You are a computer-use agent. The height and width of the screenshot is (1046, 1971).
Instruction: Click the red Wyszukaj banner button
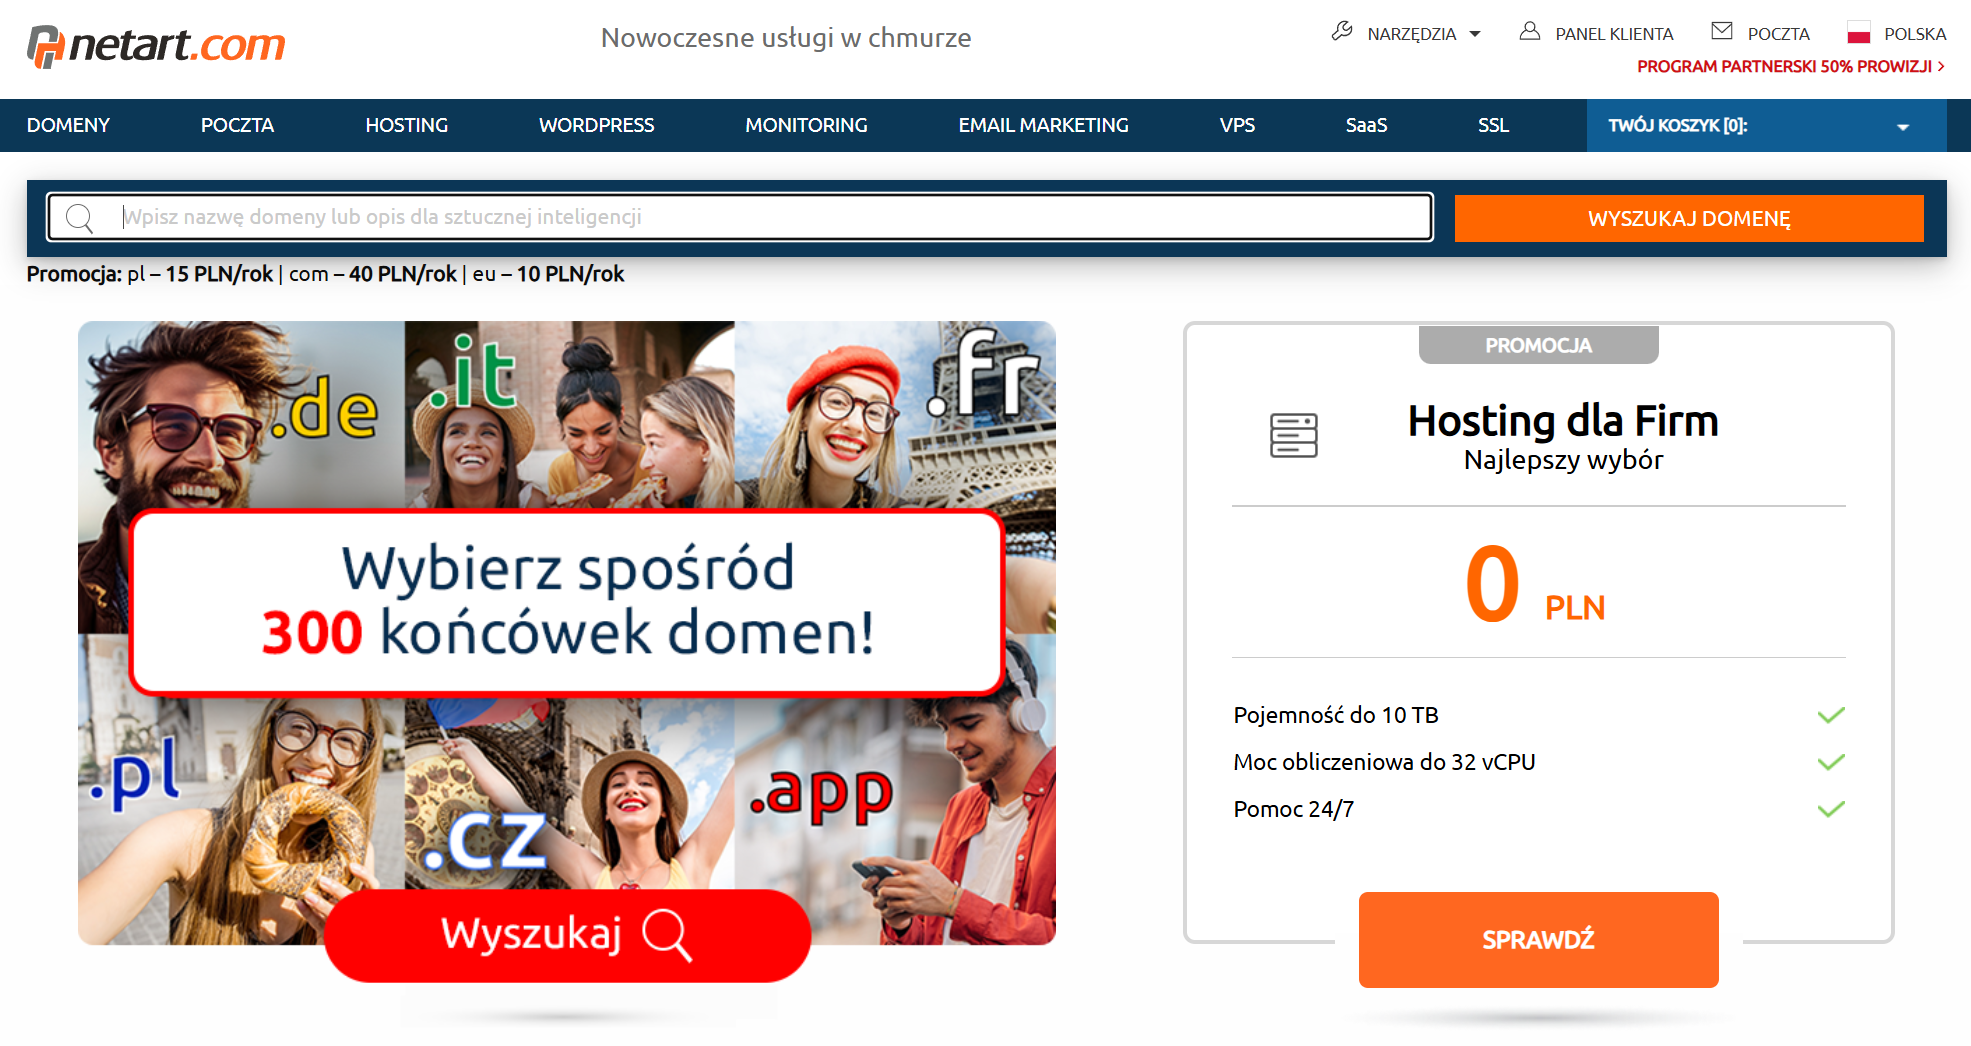[567, 935]
